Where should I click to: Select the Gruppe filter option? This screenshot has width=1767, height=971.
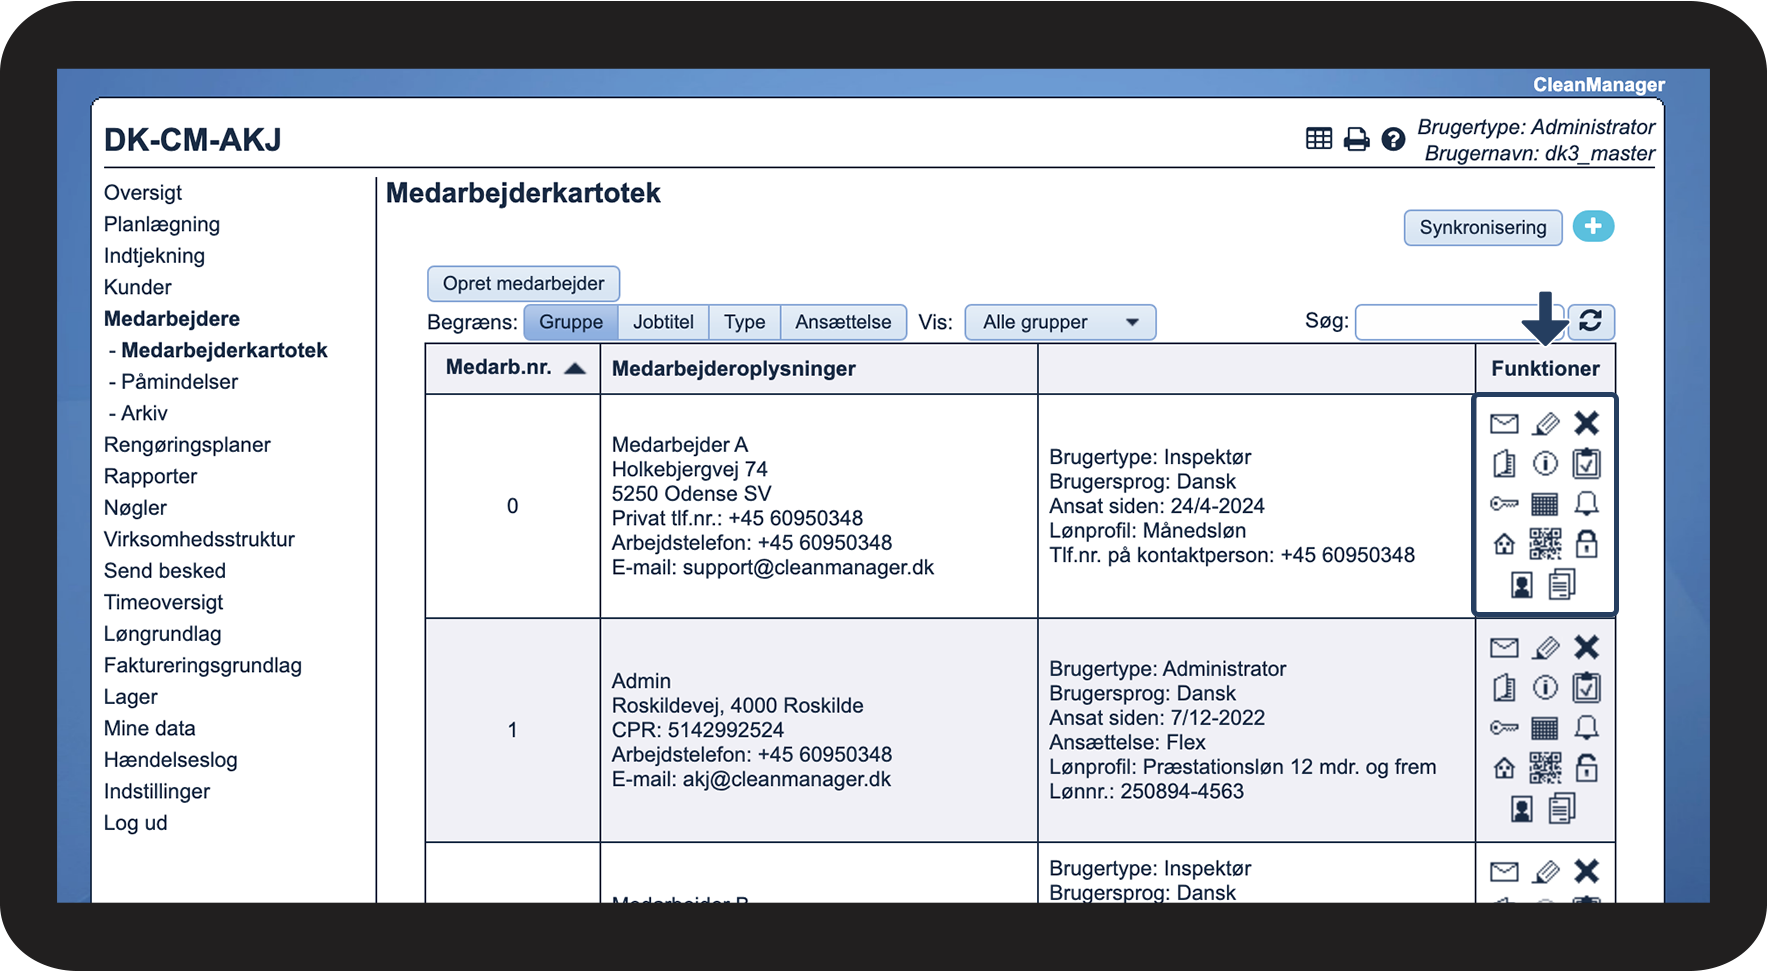(571, 322)
